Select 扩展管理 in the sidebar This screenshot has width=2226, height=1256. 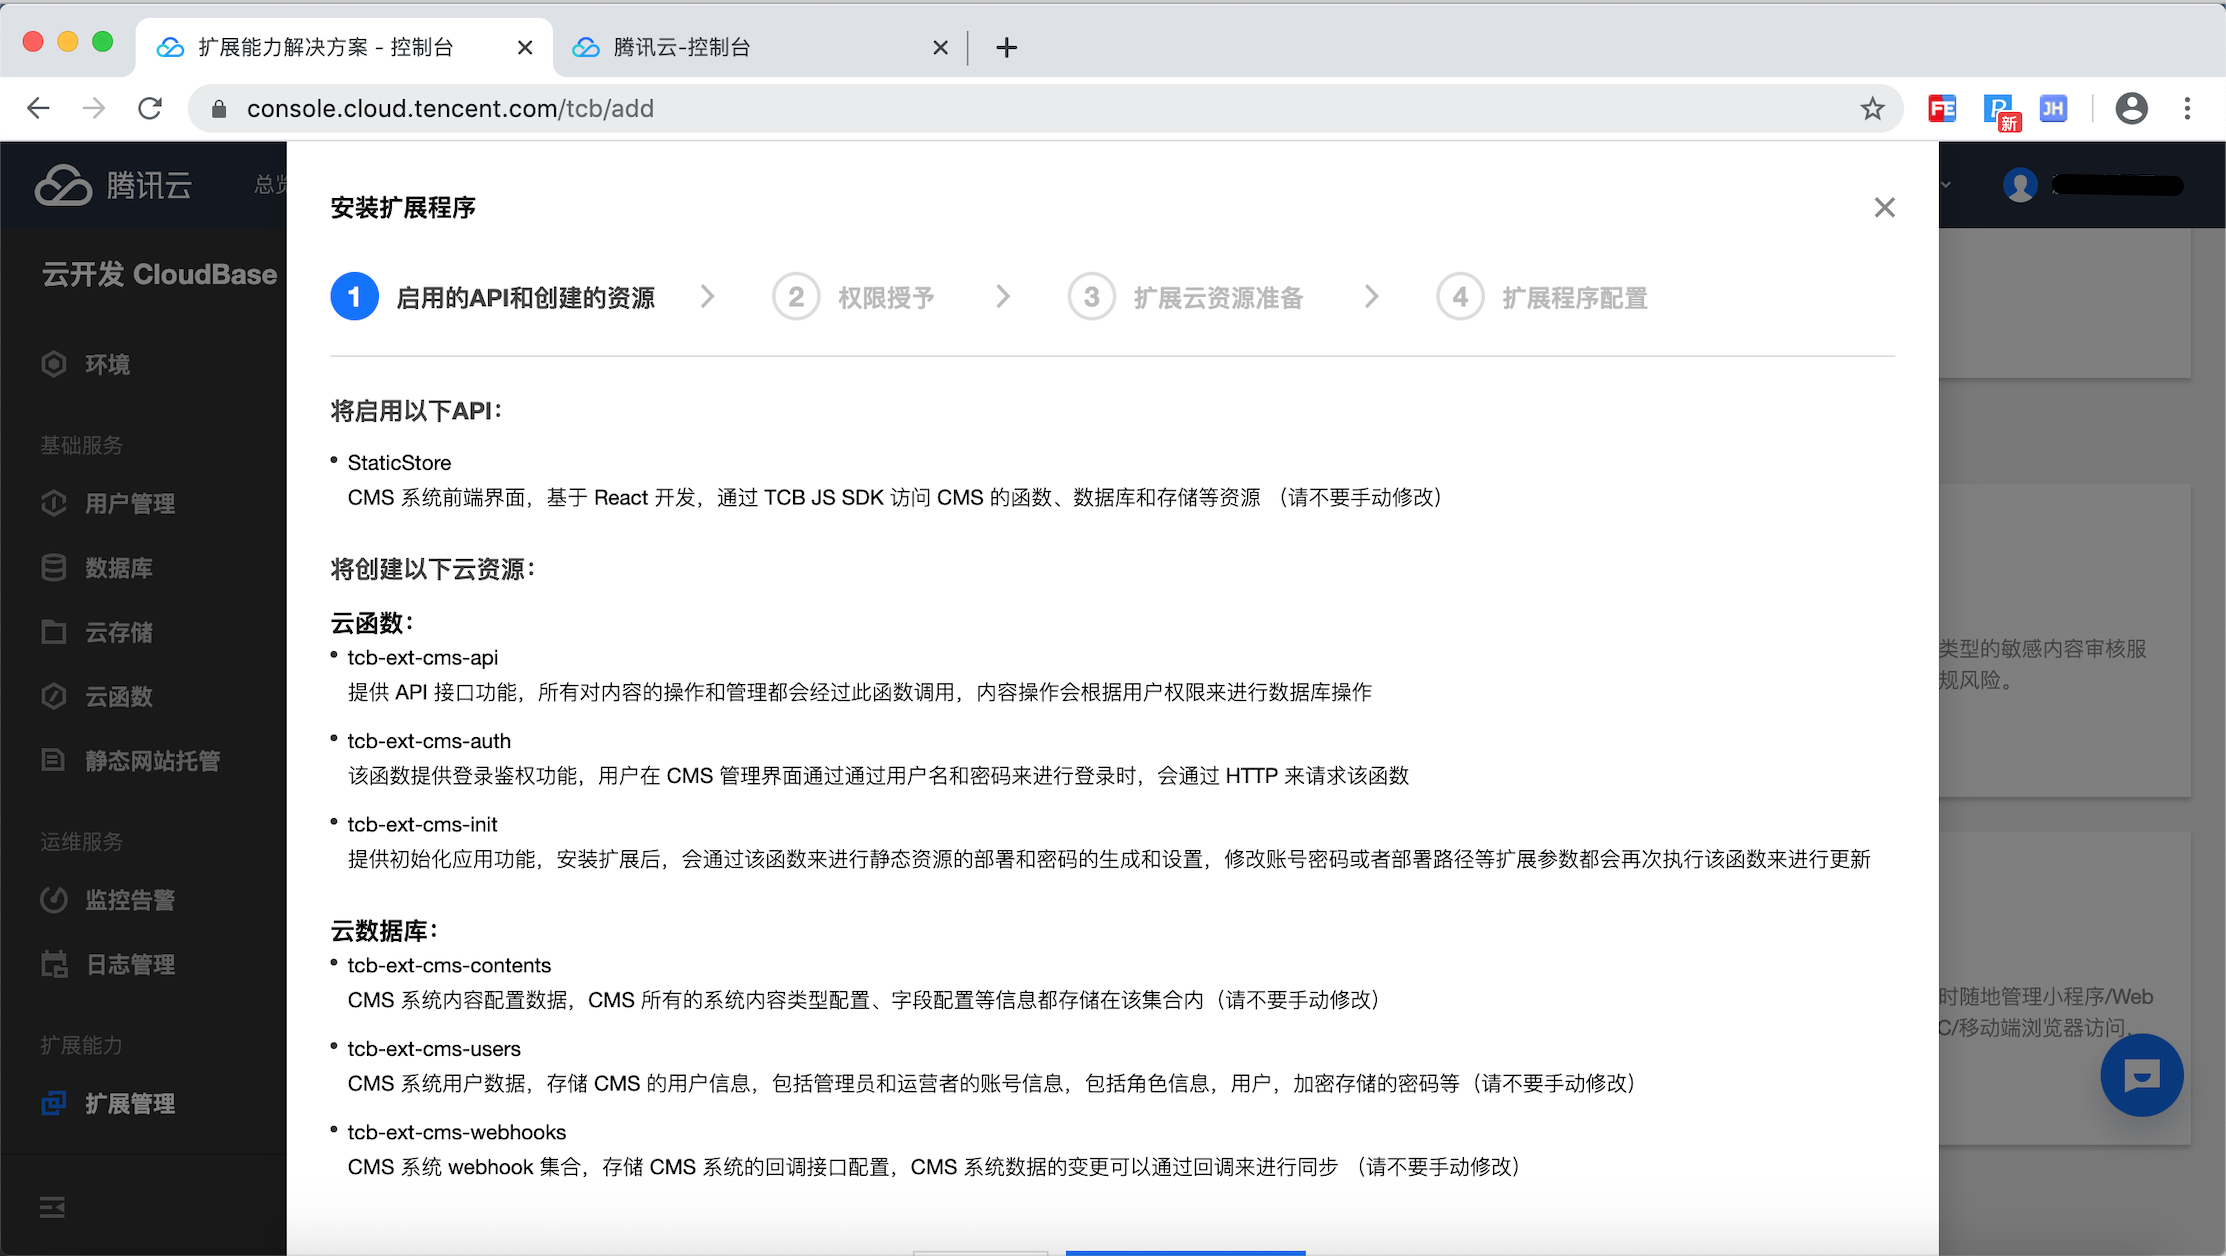pyautogui.click(x=129, y=1103)
